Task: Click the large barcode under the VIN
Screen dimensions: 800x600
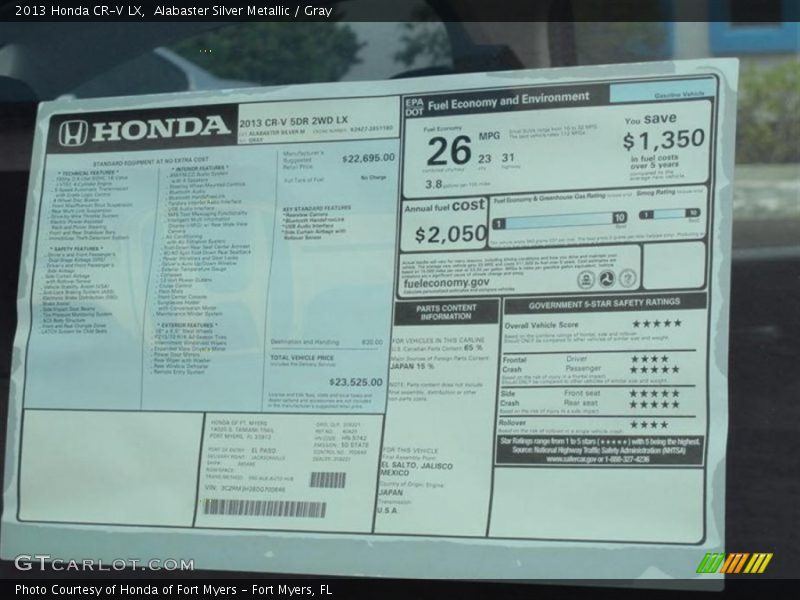Action: pos(265,508)
